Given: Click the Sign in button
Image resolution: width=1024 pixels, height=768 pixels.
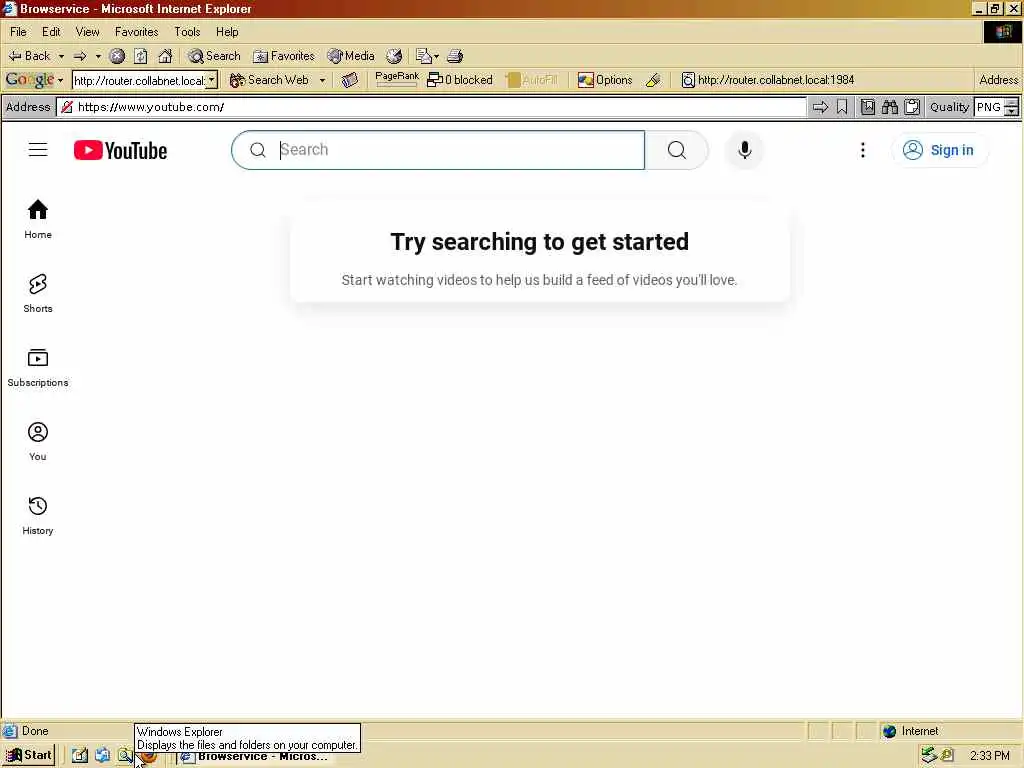Looking at the screenshot, I should (x=939, y=150).
